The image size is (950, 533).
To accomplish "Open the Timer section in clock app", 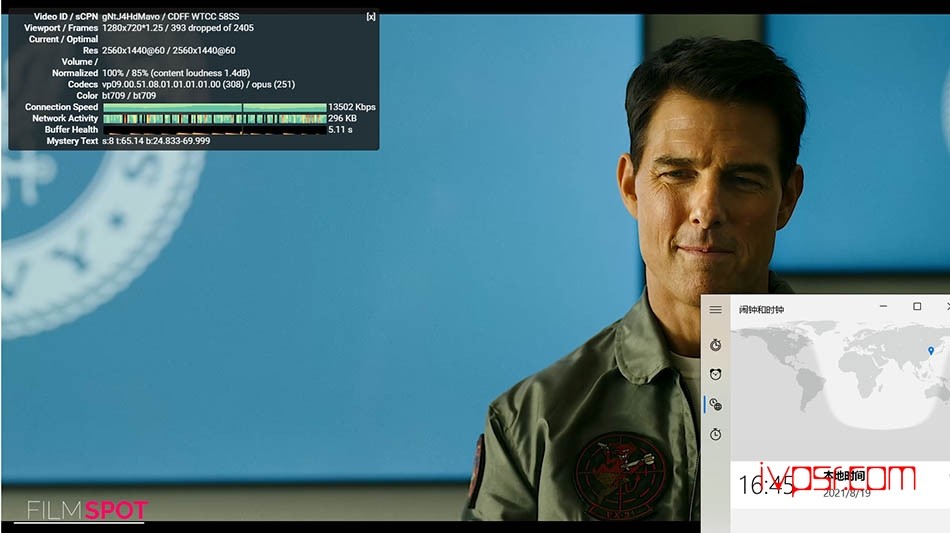I will click(716, 345).
